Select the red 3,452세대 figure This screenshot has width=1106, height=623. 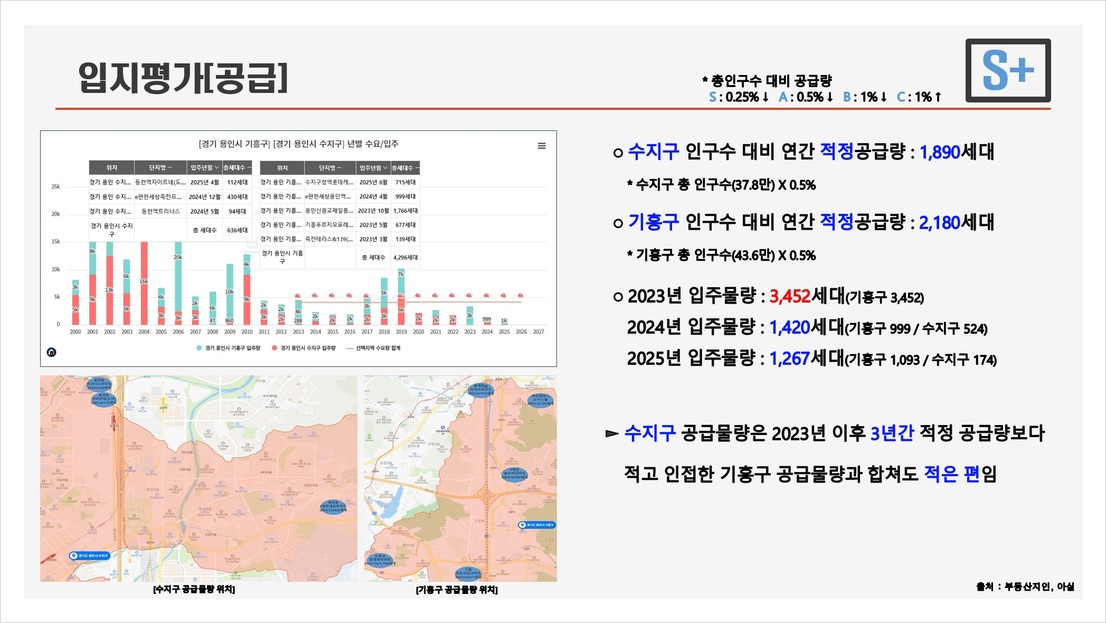(x=807, y=296)
